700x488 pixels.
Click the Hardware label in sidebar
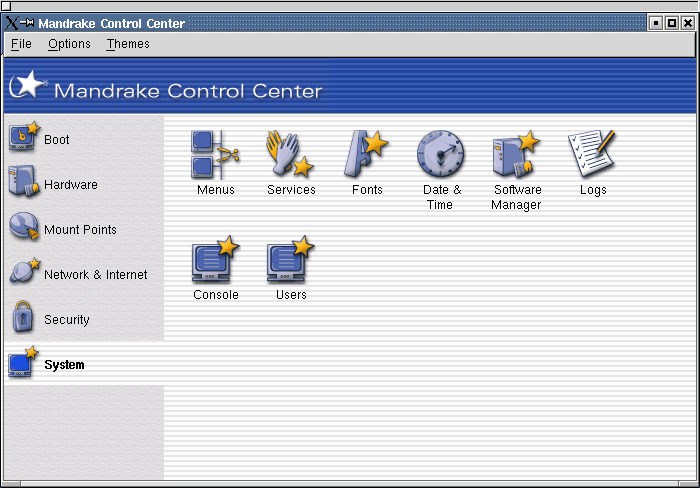click(x=71, y=184)
